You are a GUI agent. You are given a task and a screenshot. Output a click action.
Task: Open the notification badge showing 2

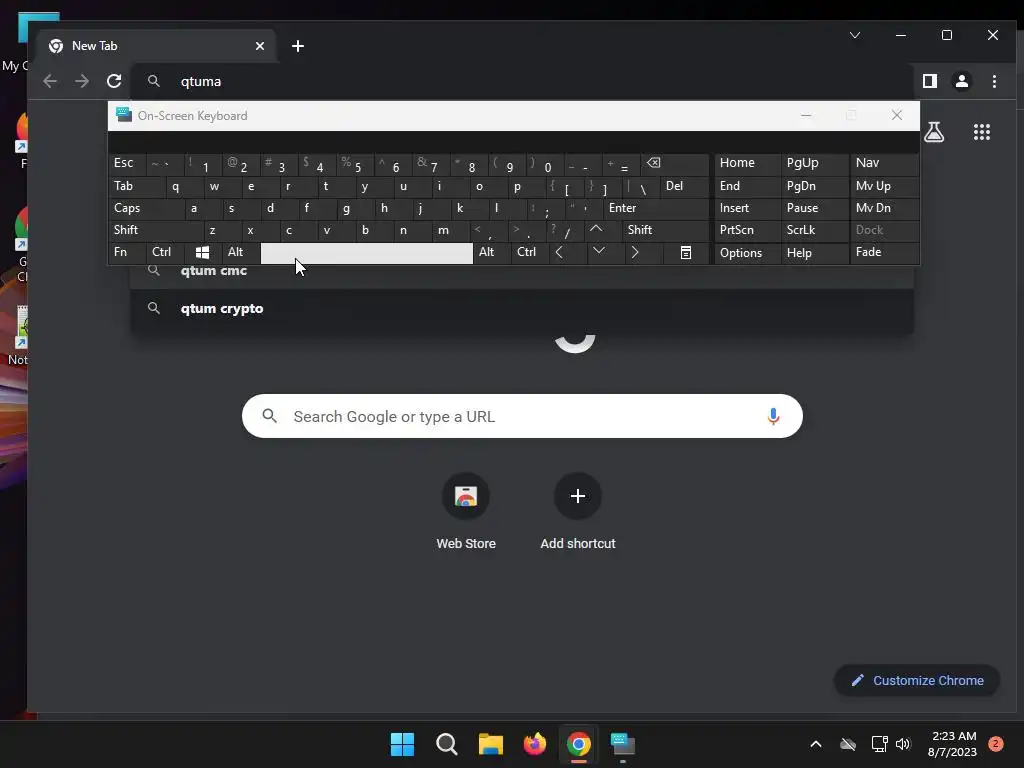995,744
